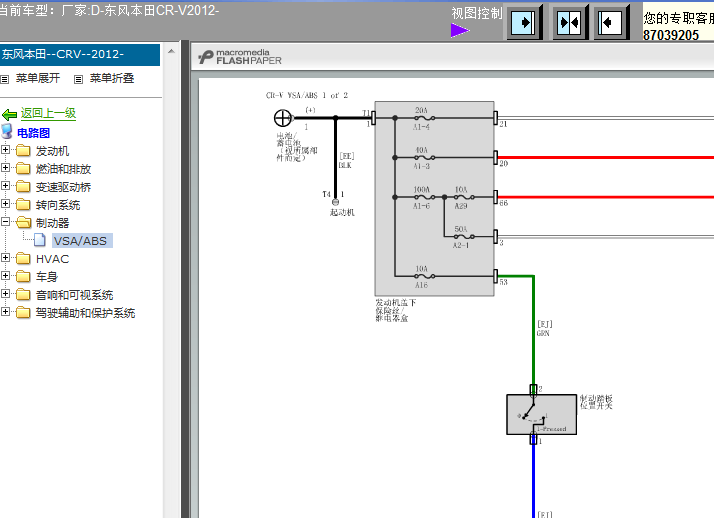Click the HVAC folder icon
Image resolution: width=714 pixels, height=518 pixels.
pyautogui.click(x=23, y=259)
